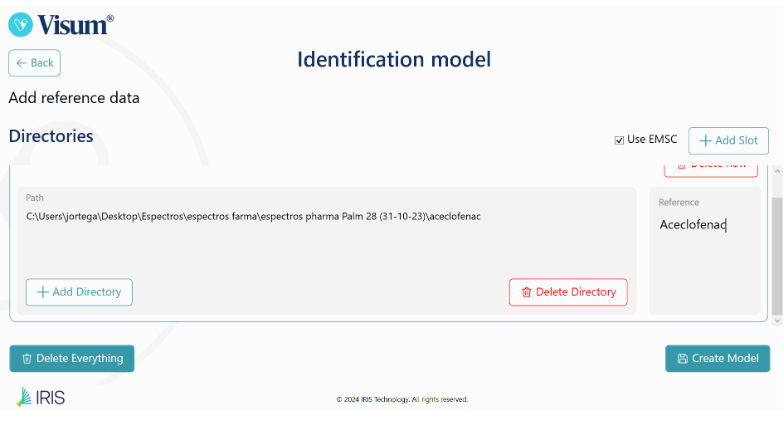Click the Delete Everything button label
This screenshot has width=783, height=427.
click(x=80, y=359)
